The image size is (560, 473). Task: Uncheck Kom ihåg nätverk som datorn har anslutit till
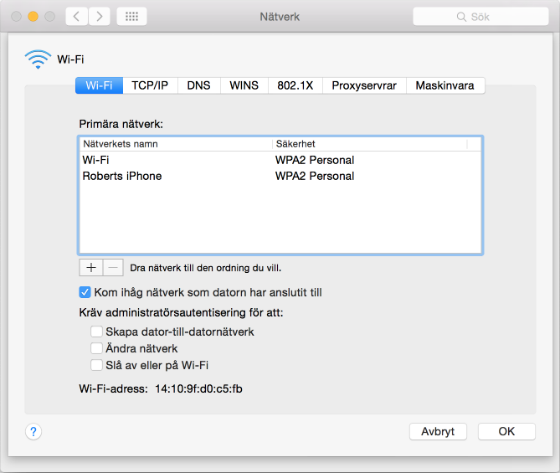tap(85, 292)
